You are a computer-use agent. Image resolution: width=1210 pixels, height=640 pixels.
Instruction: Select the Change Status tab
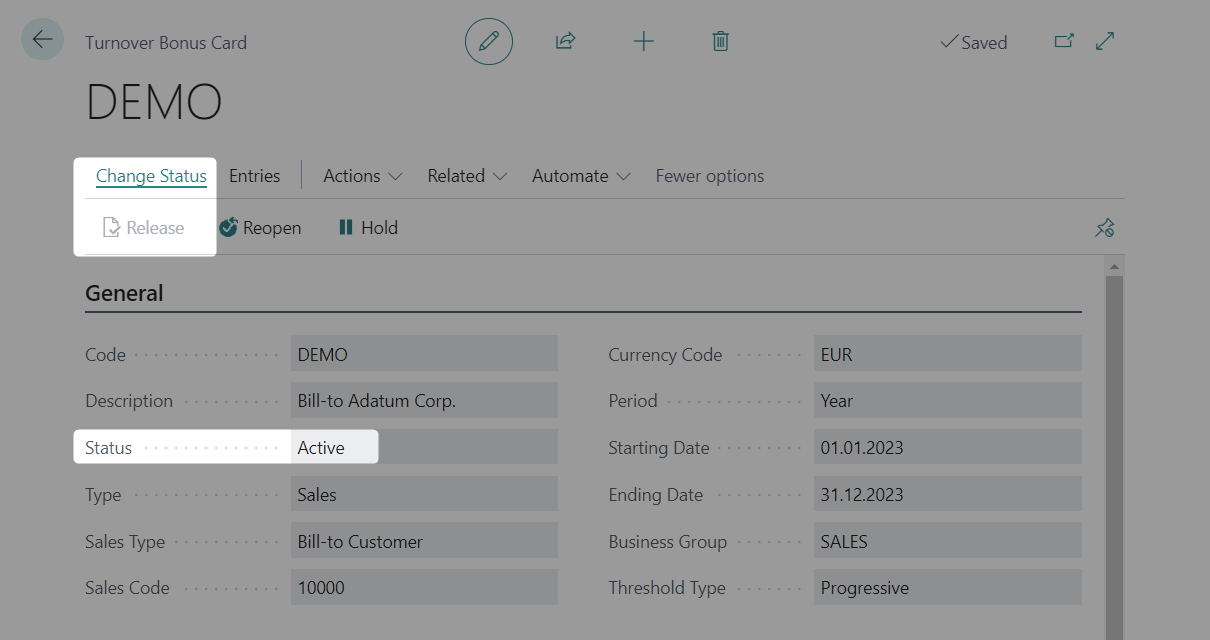(x=151, y=176)
